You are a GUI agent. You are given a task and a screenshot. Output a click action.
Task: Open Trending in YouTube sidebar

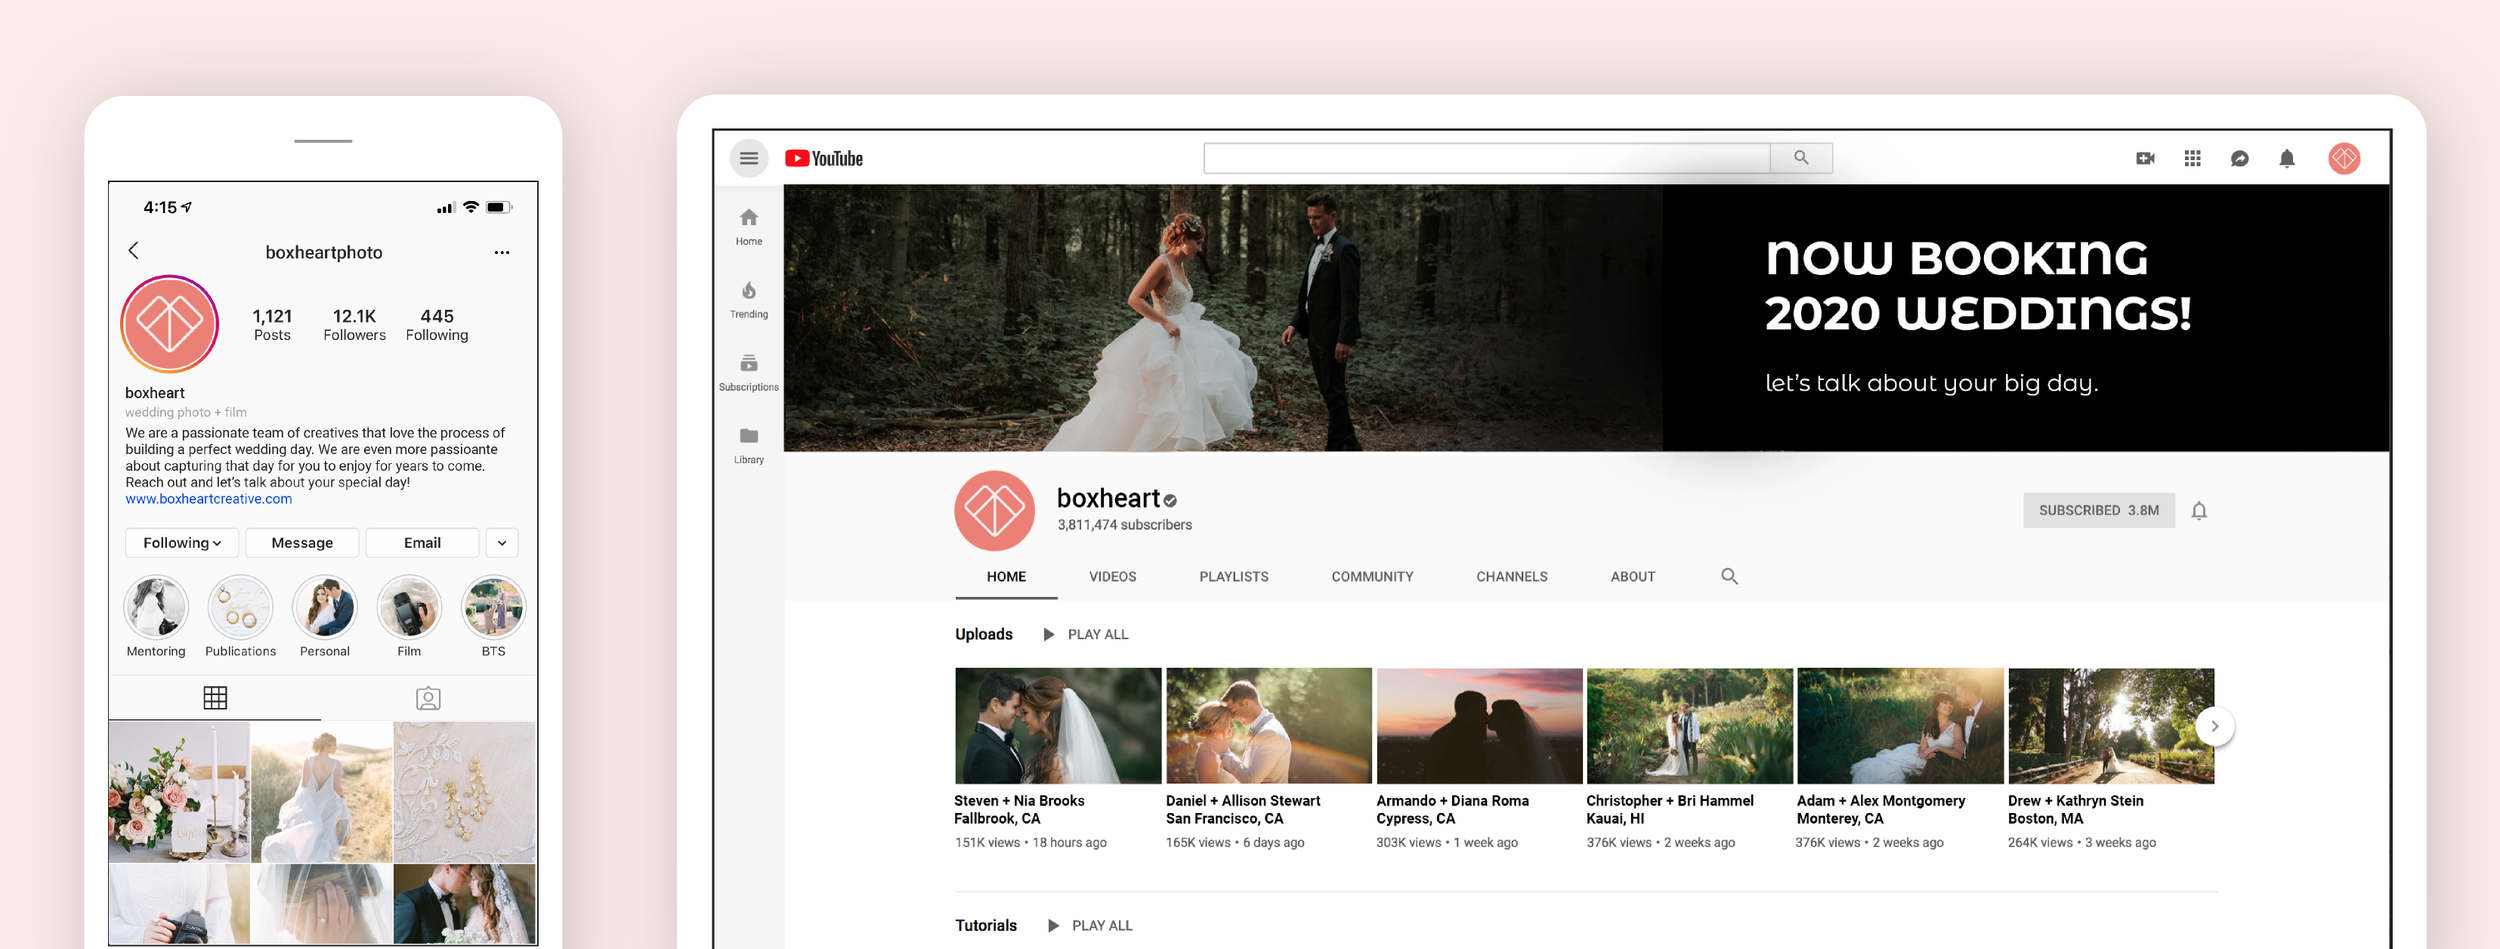748,299
